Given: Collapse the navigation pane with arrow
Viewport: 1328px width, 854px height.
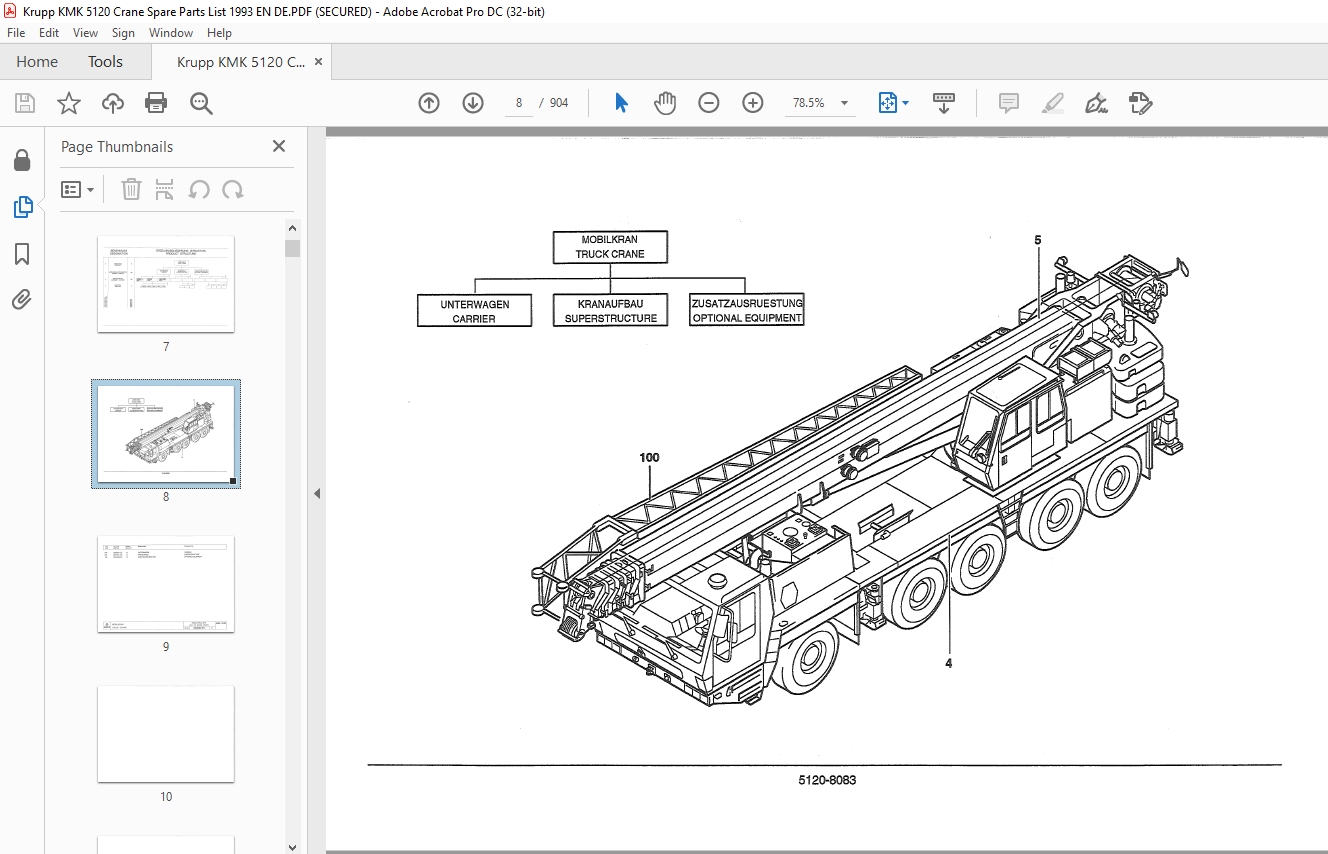Looking at the screenshot, I should pos(317,493).
